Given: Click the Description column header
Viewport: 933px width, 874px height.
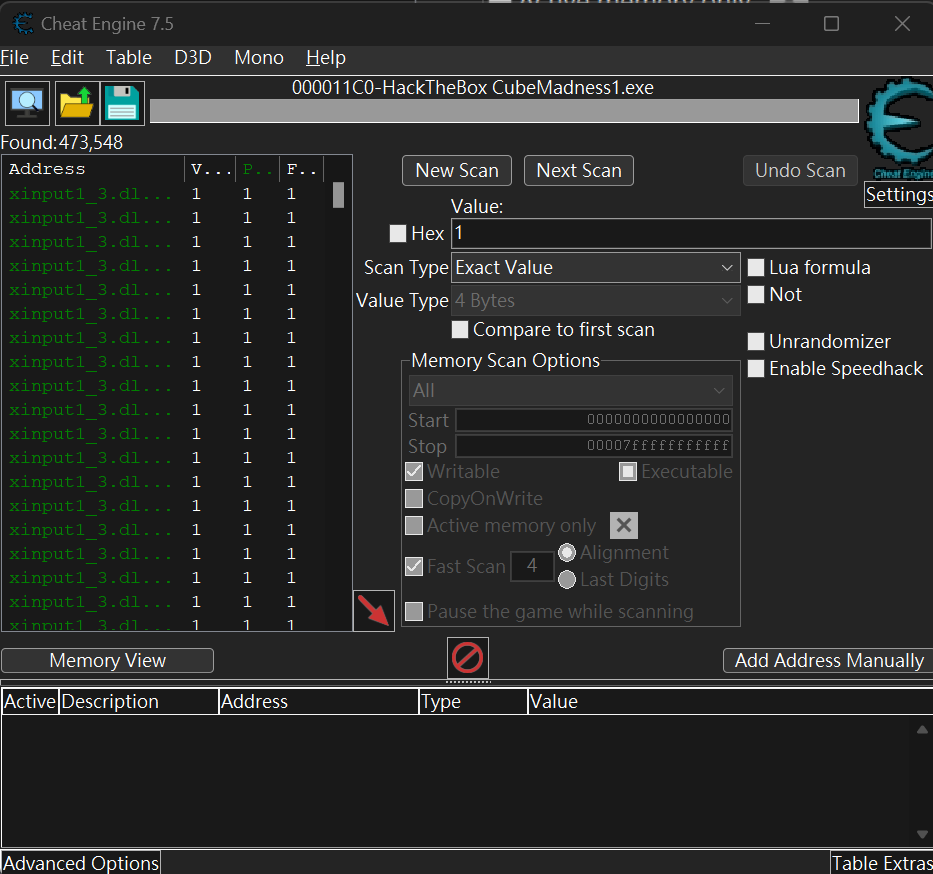Looking at the screenshot, I should 139,701.
